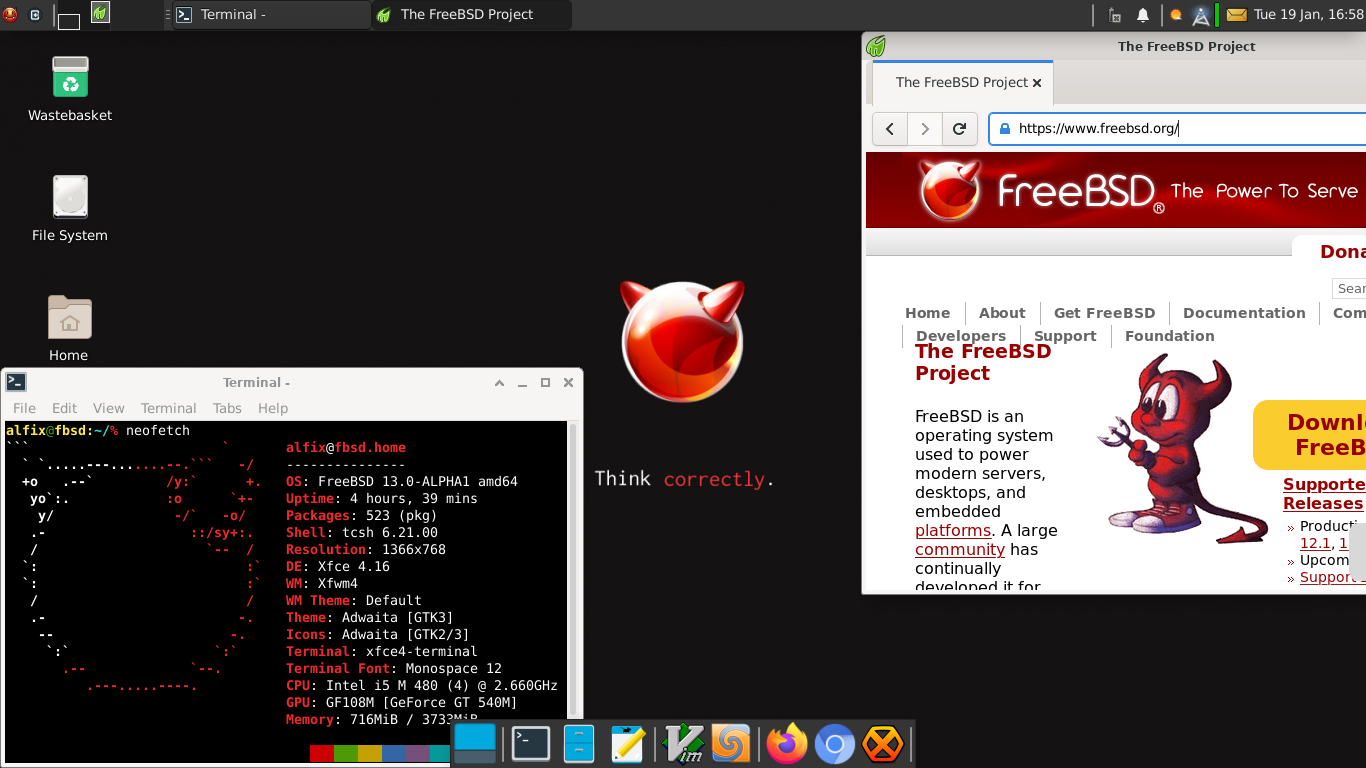The image size is (1366, 768).
Task: Click the URL address bar
Action: tap(1180, 128)
